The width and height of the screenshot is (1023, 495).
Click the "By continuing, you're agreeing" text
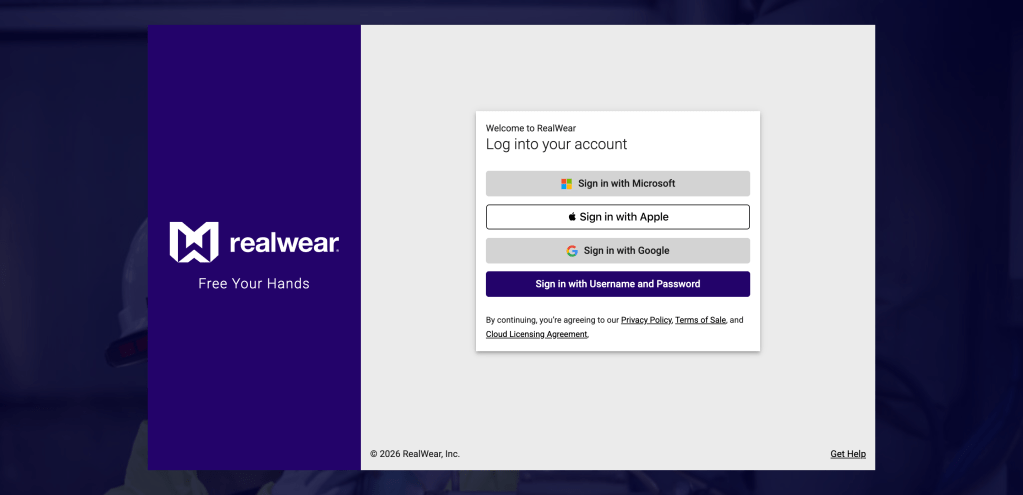point(551,320)
